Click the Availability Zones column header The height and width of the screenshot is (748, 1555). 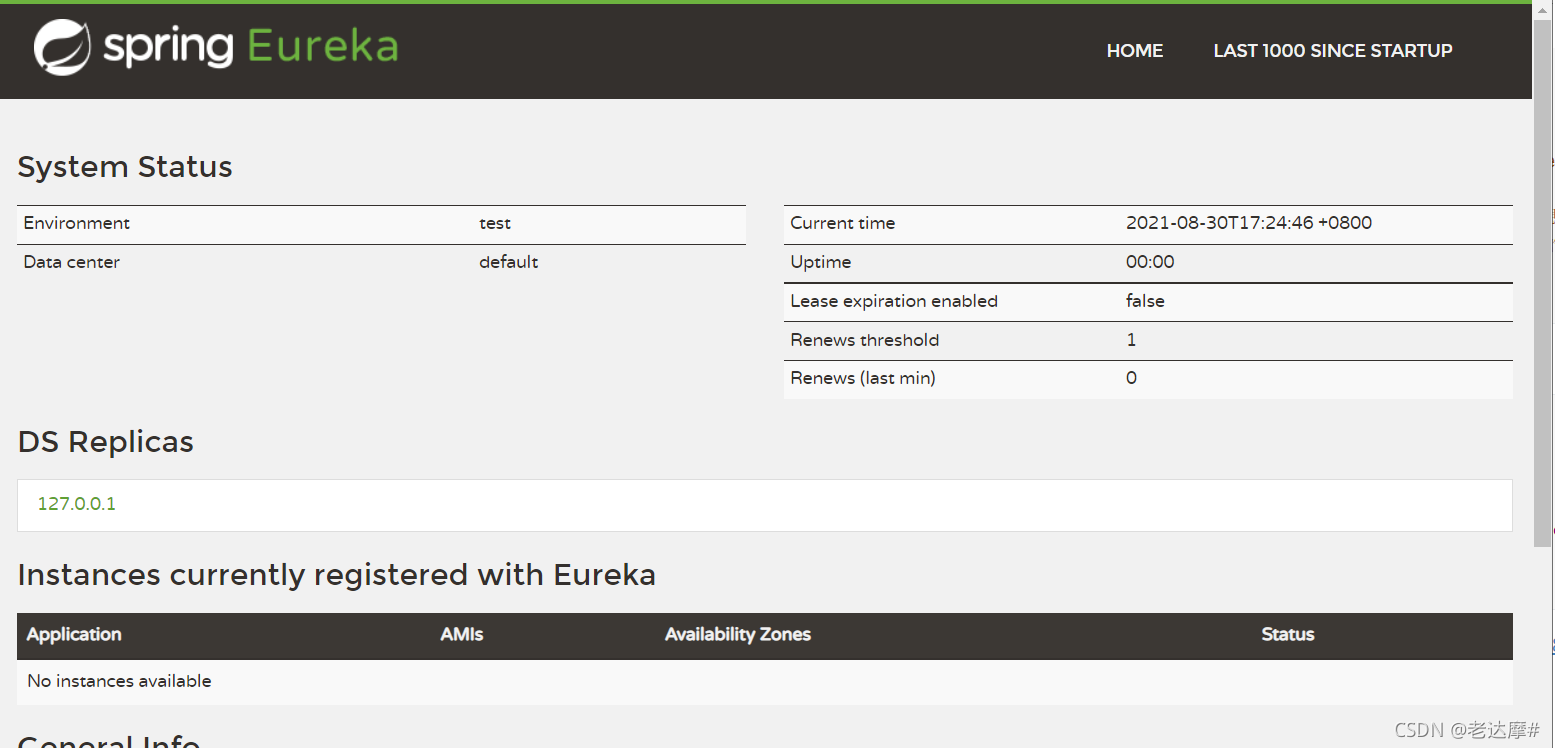(738, 635)
